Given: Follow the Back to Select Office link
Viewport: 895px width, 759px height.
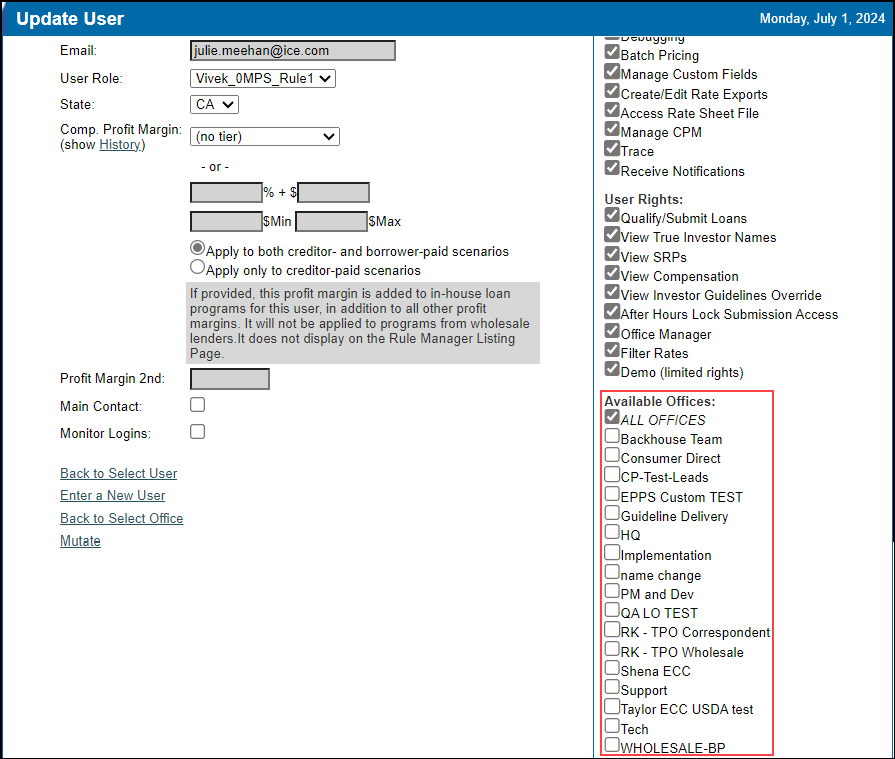Looking at the screenshot, I should 122,518.
